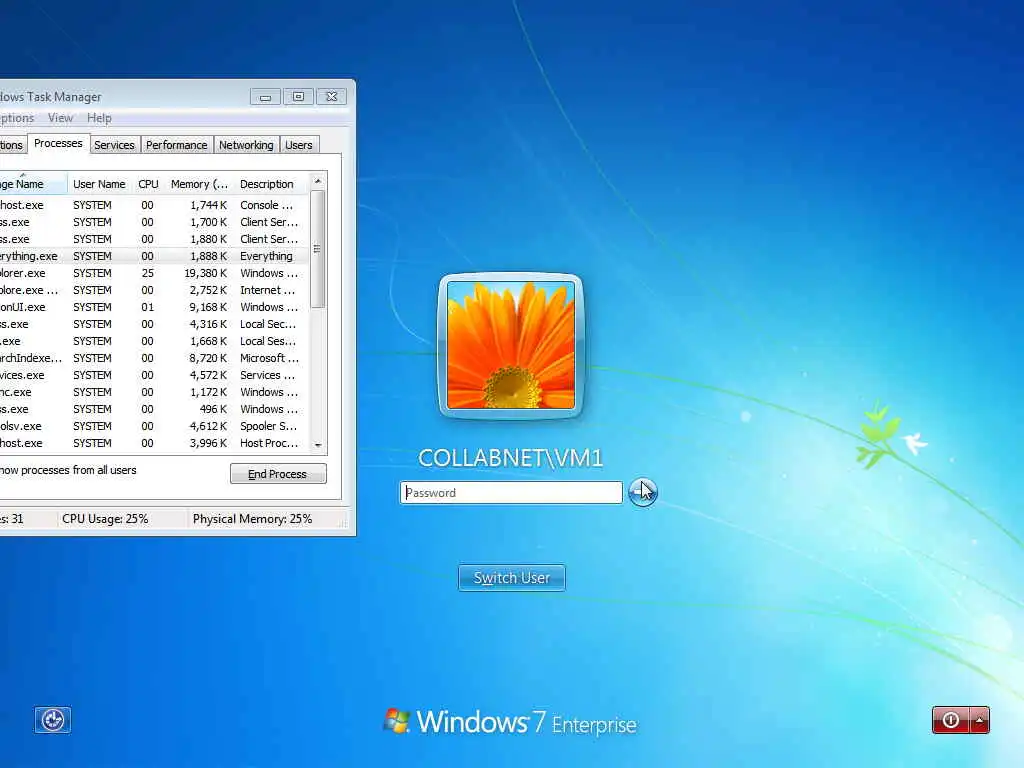The image size is (1024, 768).
Task: Switch to the Performance tab
Action: click(x=176, y=145)
